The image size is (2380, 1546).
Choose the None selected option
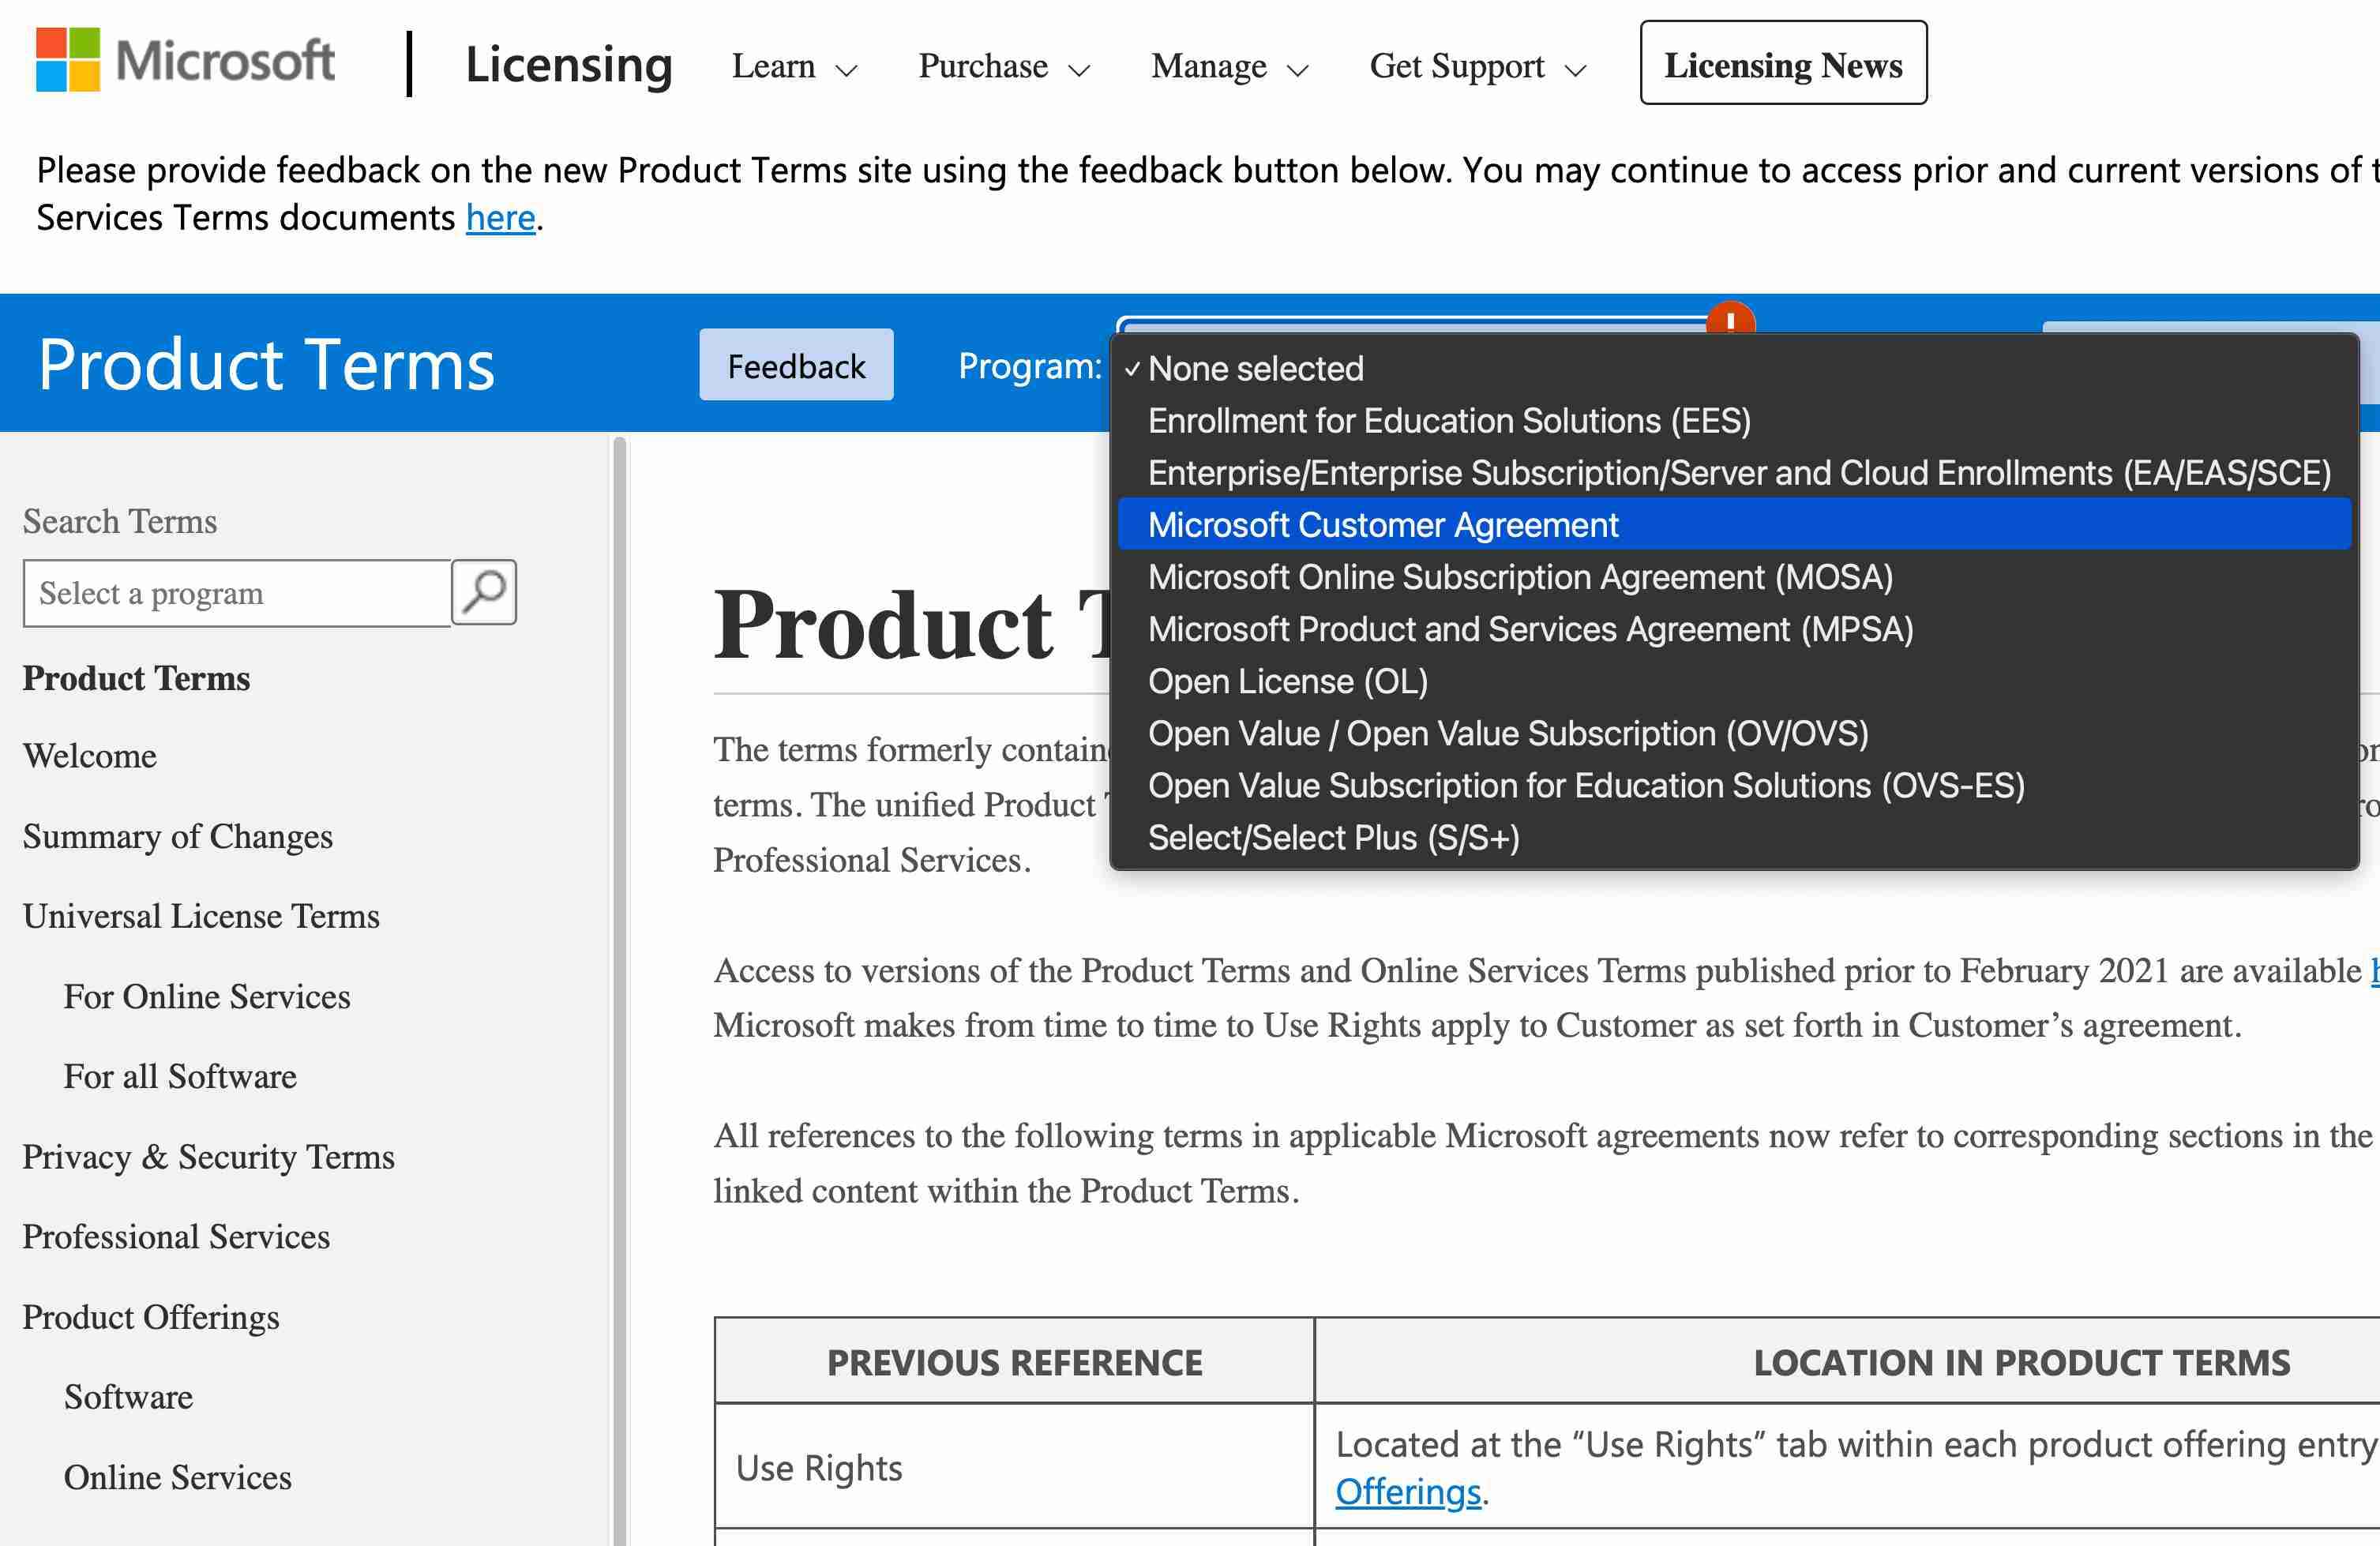click(x=1256, y=368)
